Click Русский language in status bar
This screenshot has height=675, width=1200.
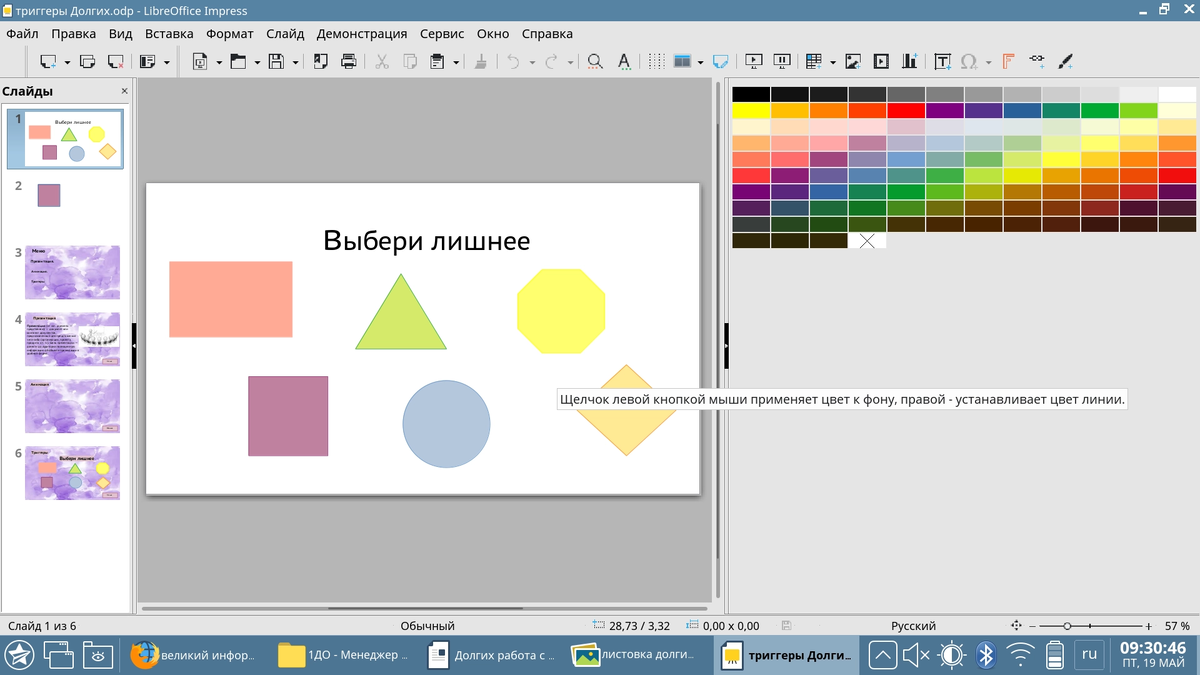[913, 626]
